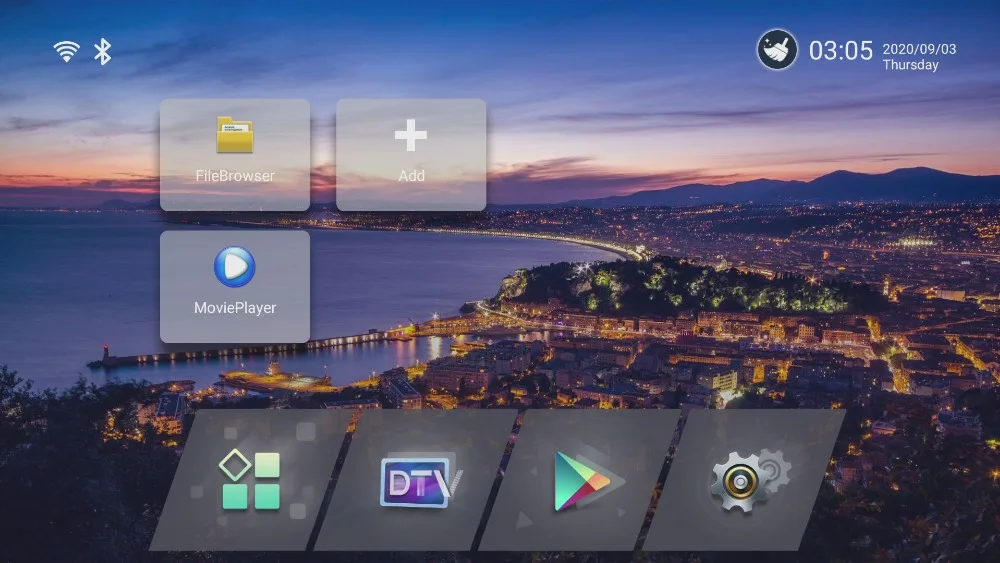The image size is (1000, 563).
Task: Click the Add shortcut tile
Action: point(411,155)
